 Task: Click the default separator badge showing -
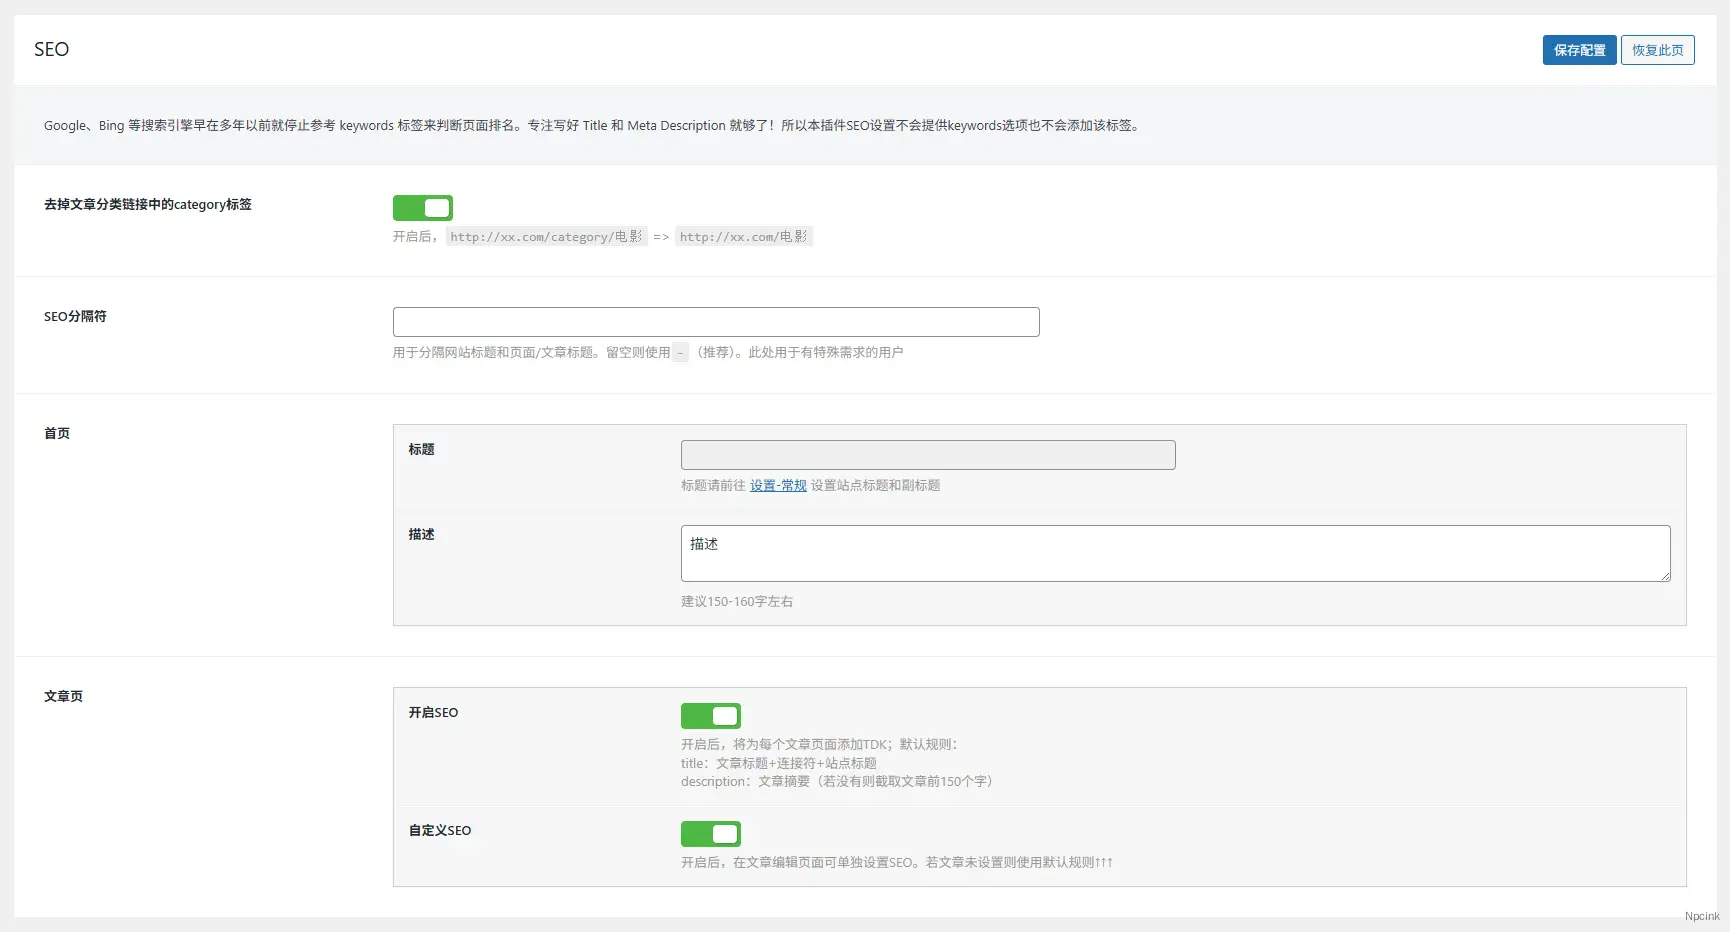tap(680, 352)
